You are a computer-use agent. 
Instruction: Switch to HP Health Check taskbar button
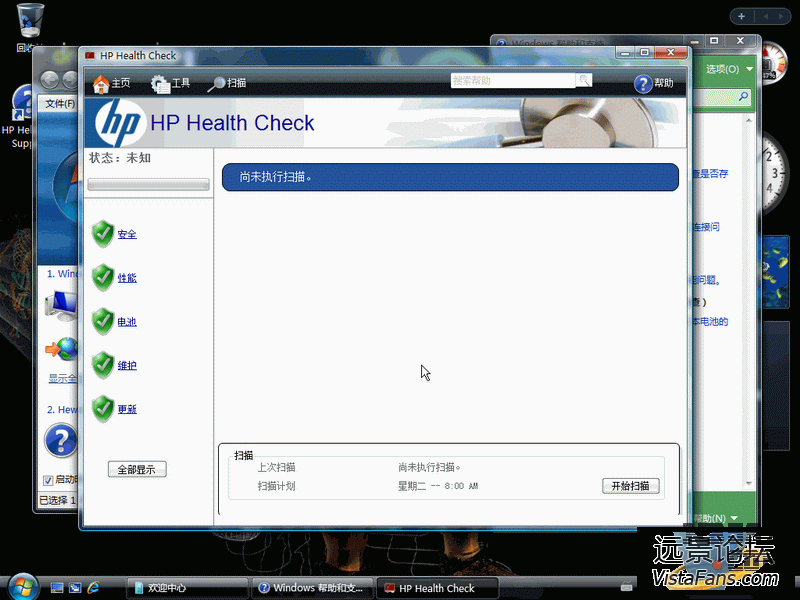click(x=437, y=588)
